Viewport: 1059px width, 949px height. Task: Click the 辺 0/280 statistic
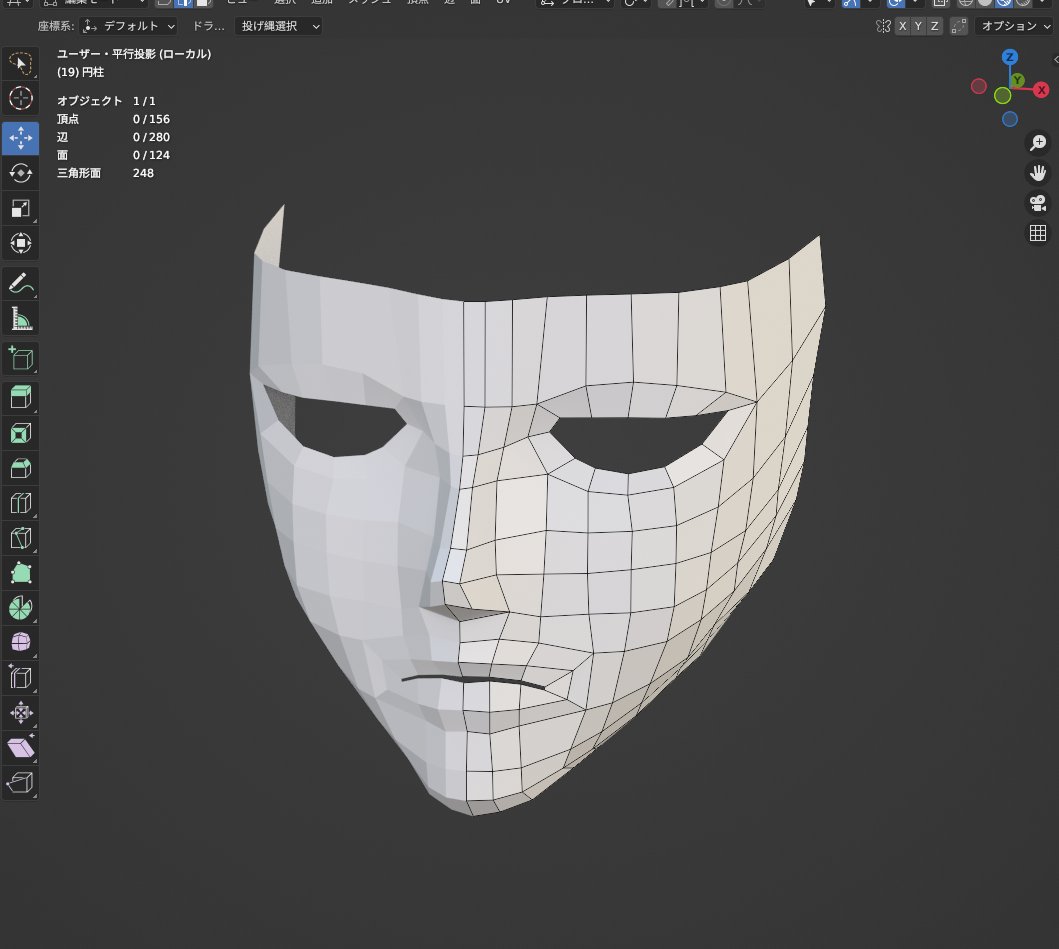[x=113, y=137]
